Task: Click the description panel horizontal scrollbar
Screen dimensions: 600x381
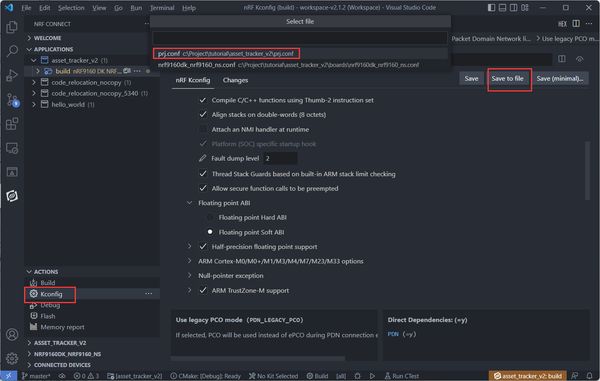Action: 258,358
